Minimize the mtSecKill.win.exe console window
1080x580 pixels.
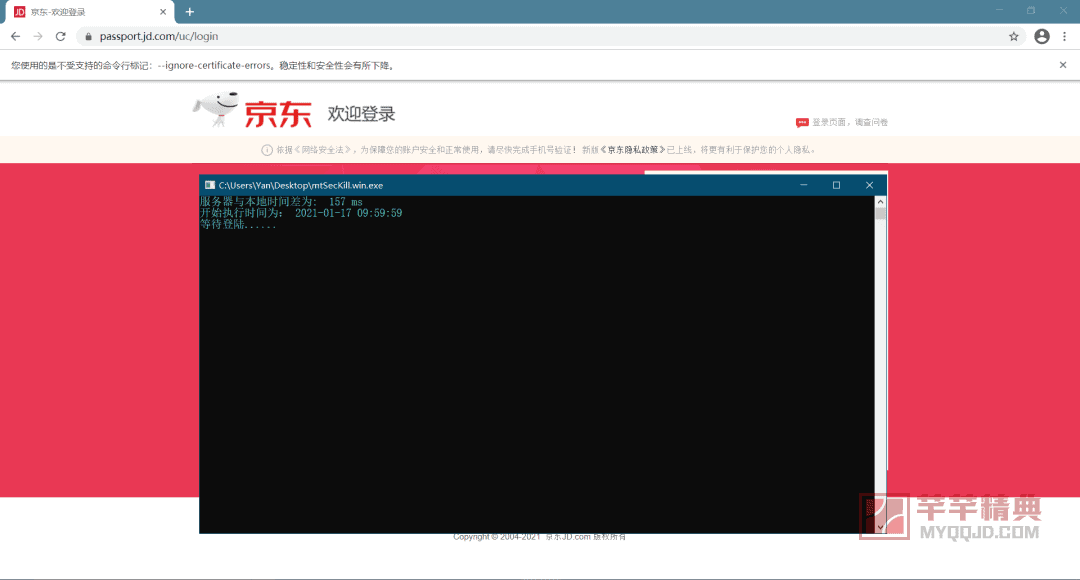click(x=803, y=185)
